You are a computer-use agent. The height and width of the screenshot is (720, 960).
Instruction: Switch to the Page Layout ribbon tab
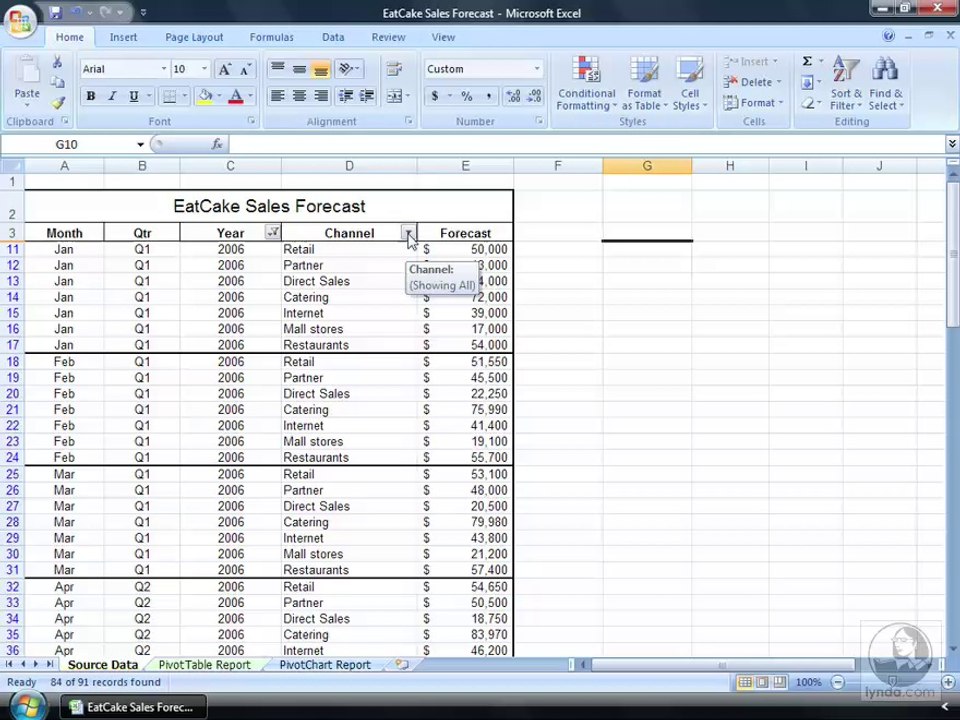click(194, 37)
